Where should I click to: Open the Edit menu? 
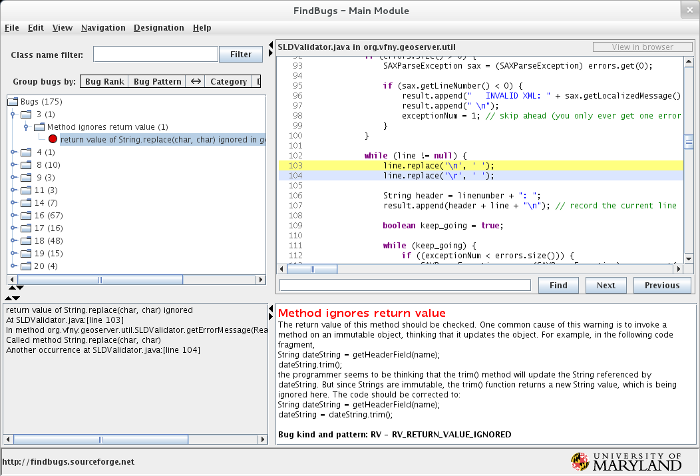point(36,28)
